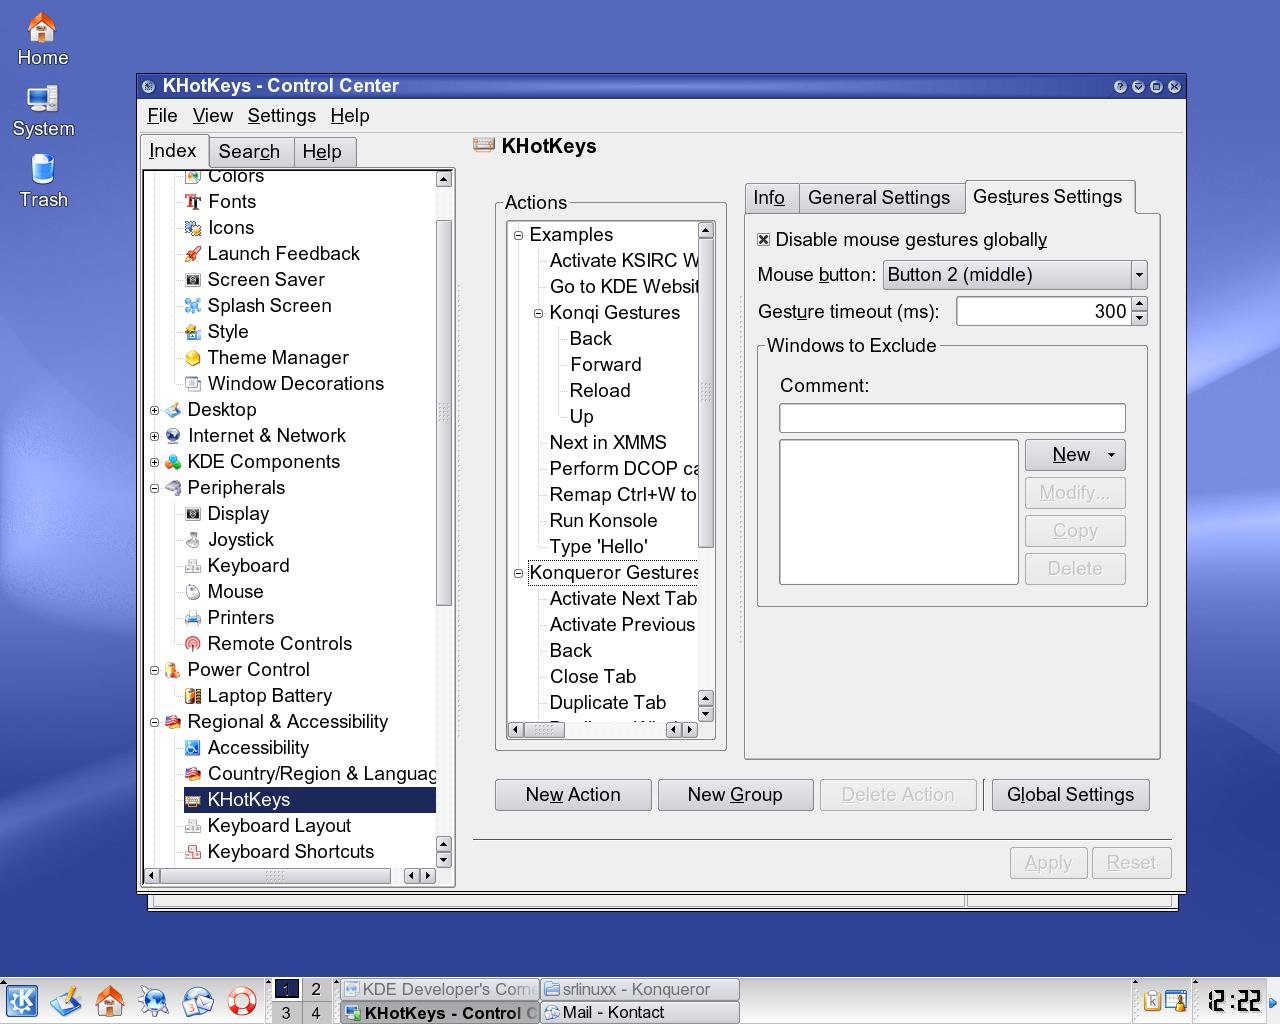
Task: Click the Printers icon
Action: [x=193, y=618]
